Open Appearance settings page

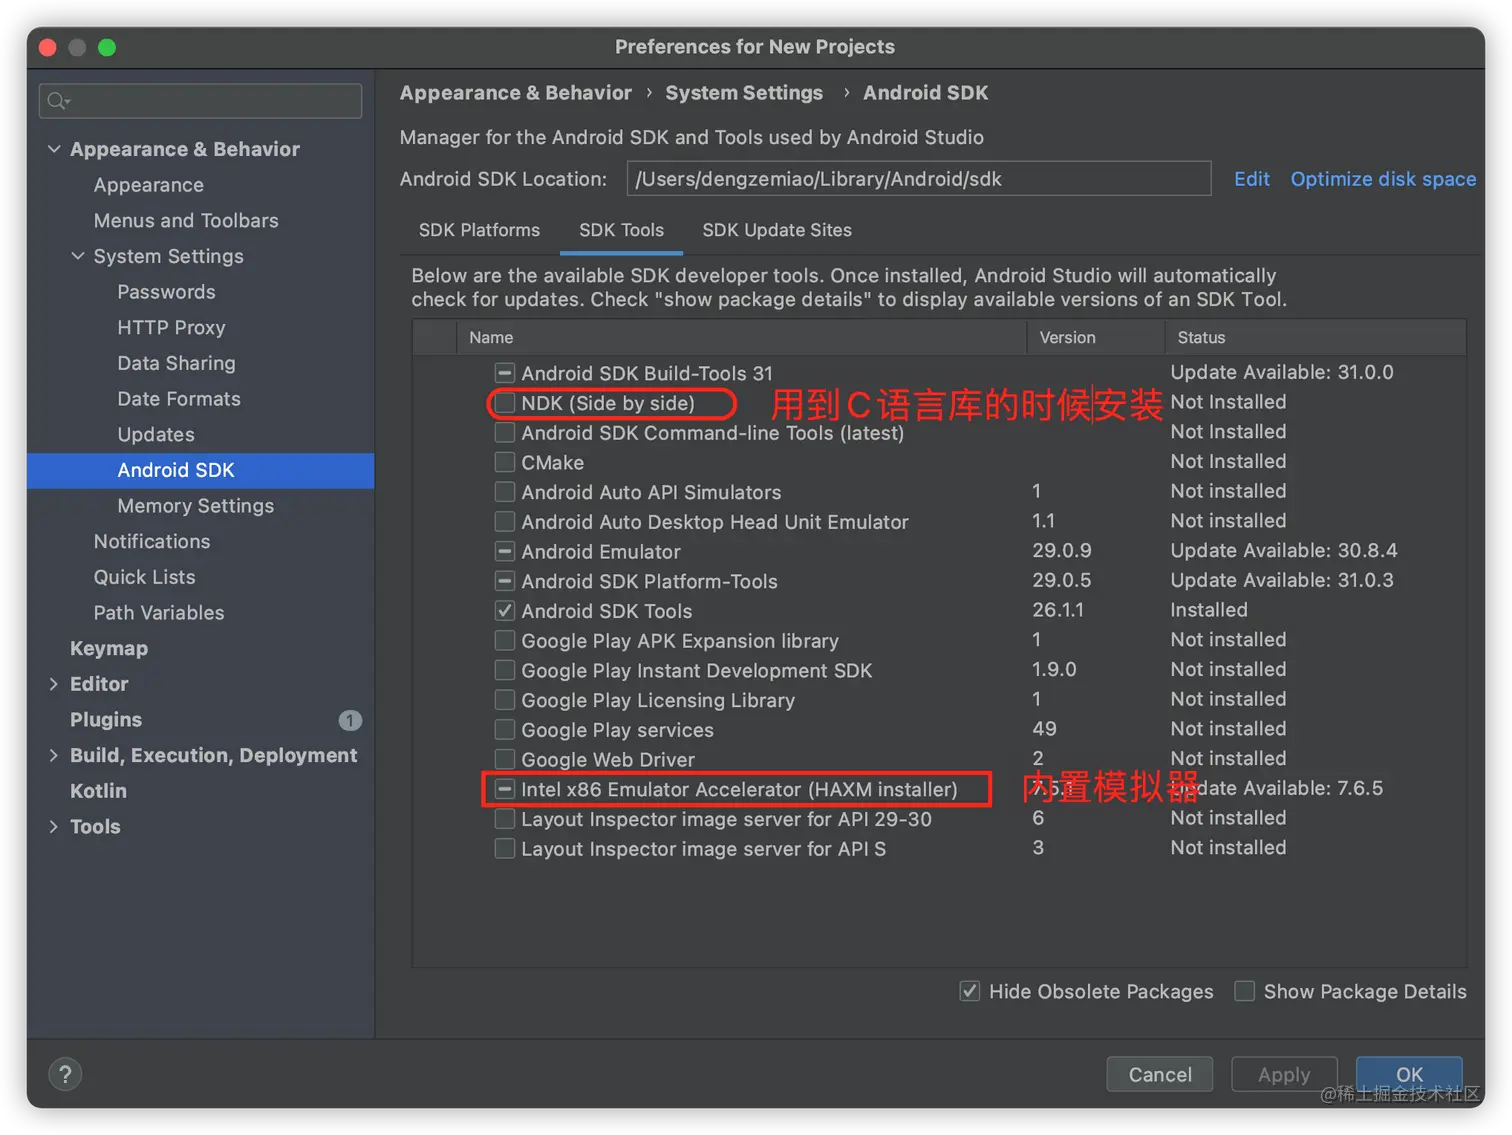coord(149,185)
